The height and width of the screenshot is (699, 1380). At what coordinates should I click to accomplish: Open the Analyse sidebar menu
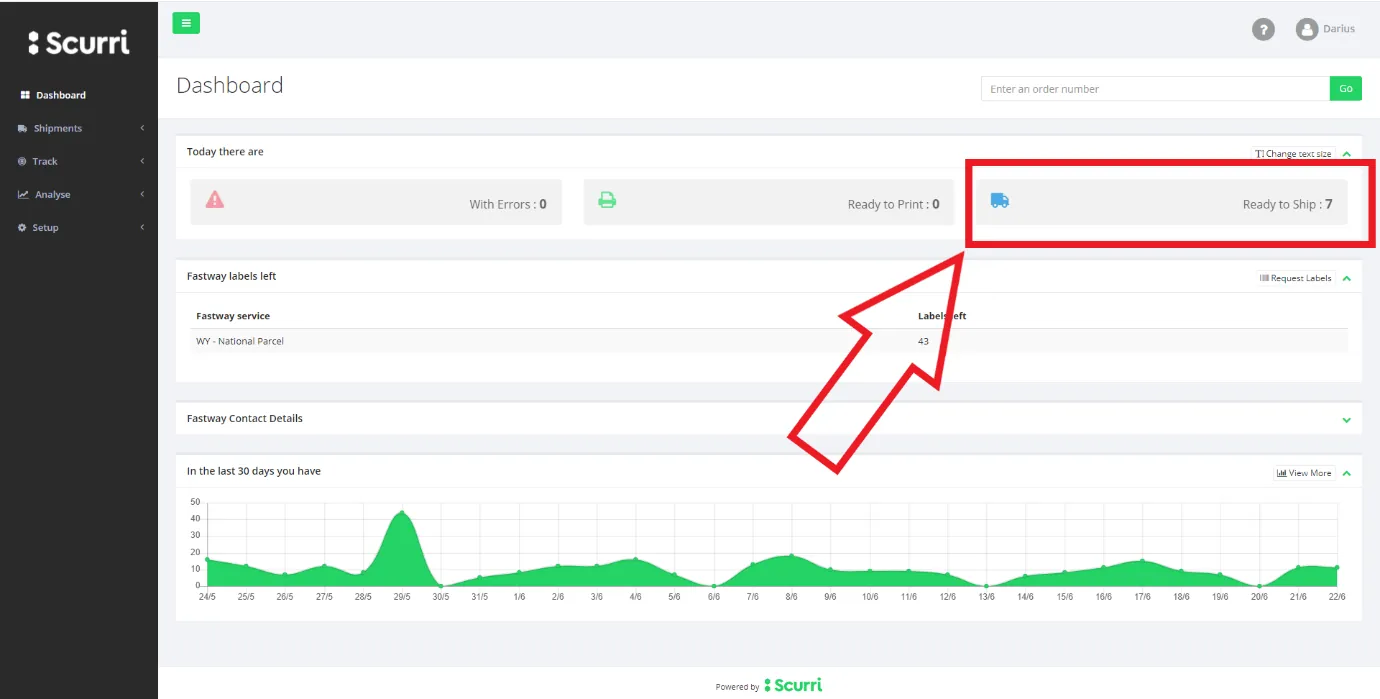click(x=53, y=194)
